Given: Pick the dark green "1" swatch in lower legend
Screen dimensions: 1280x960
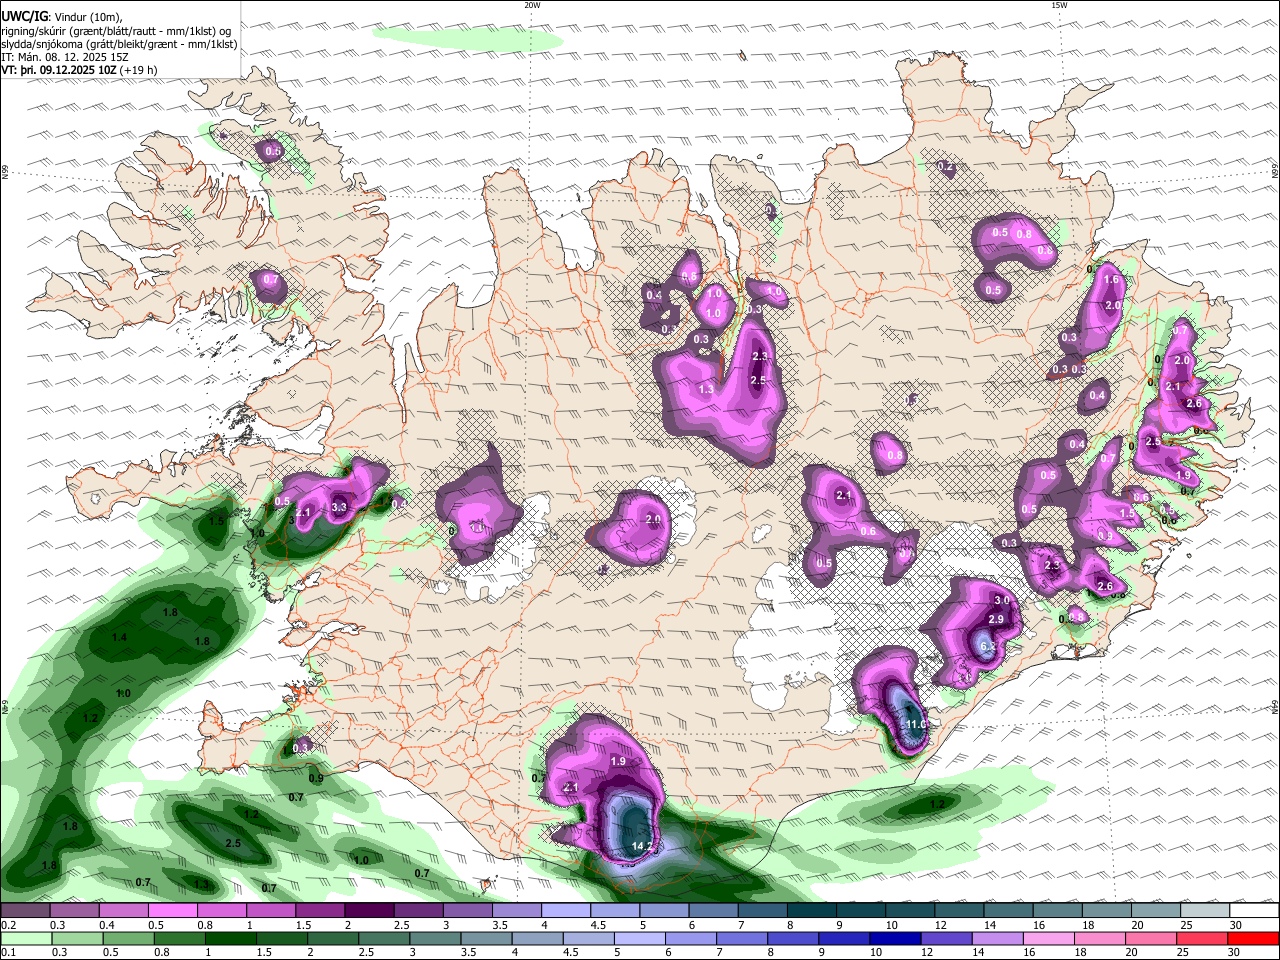Looking at the screenshot, I should [x=230, y=938].
